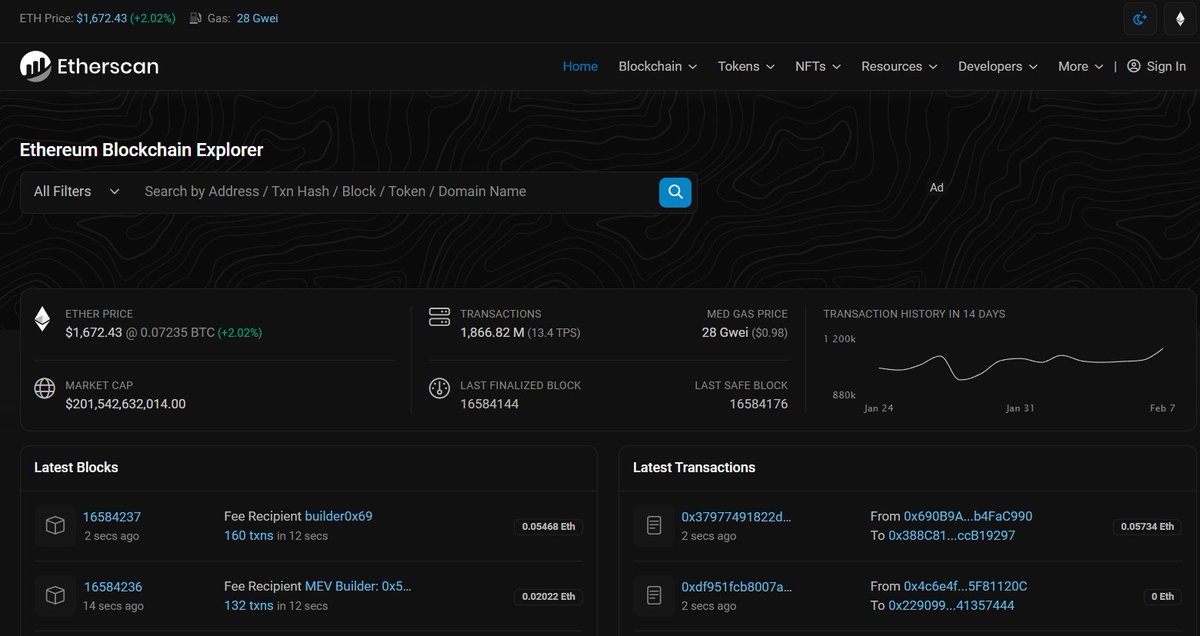Screen dimensions: 1200x636
Task: Click the Ether Price stat value $1,672.43
Action: (94, 332)
